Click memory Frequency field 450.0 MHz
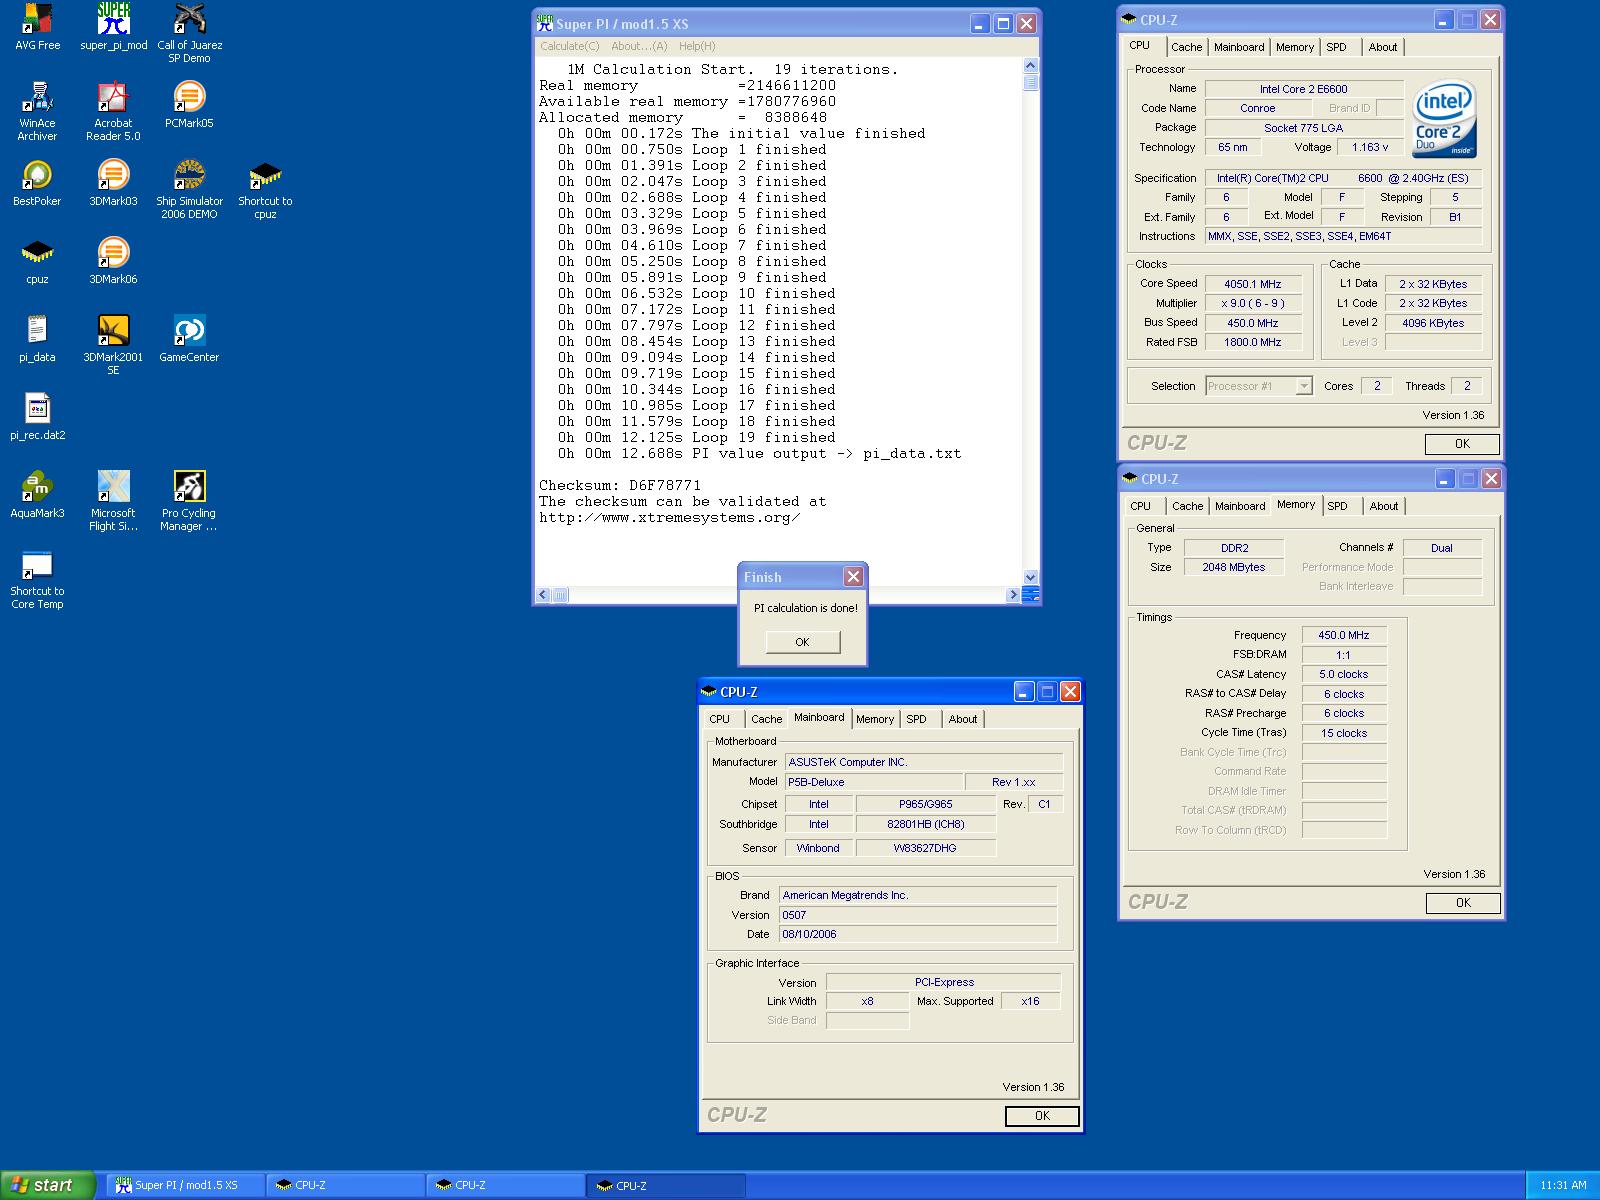1600x1200 pixels. click(1344, 635)
